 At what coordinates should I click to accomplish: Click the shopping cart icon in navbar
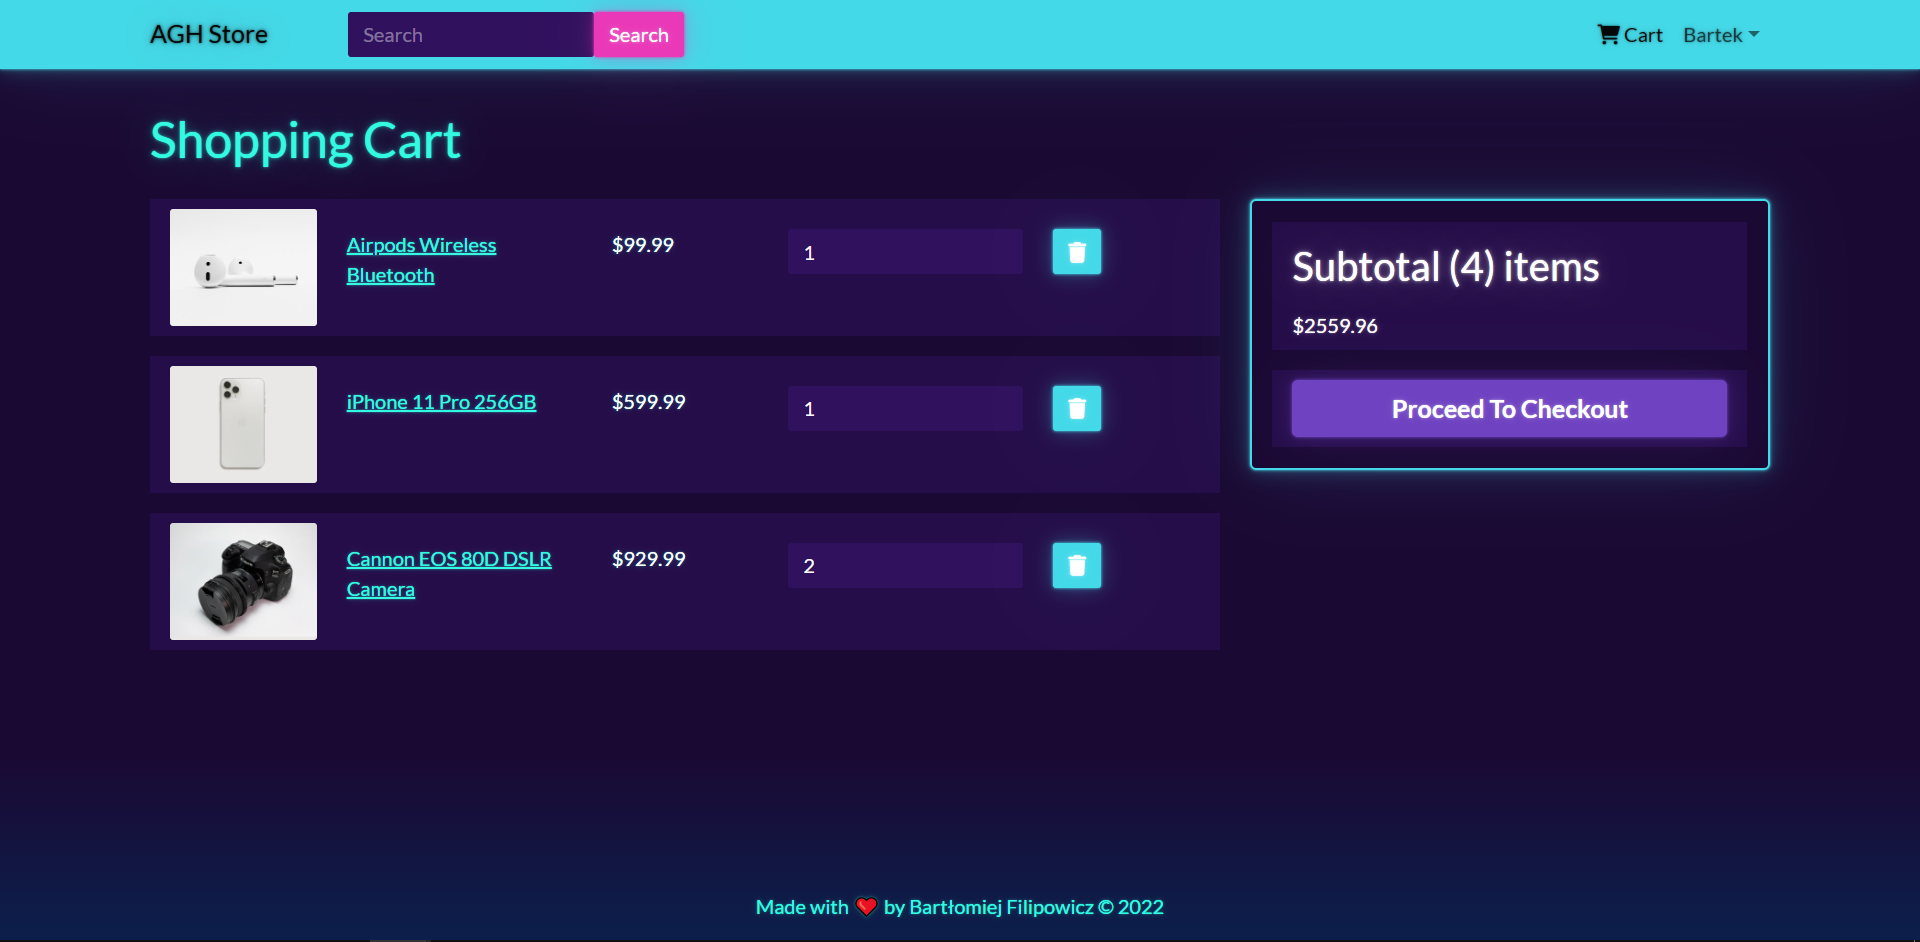point(1607,34)
